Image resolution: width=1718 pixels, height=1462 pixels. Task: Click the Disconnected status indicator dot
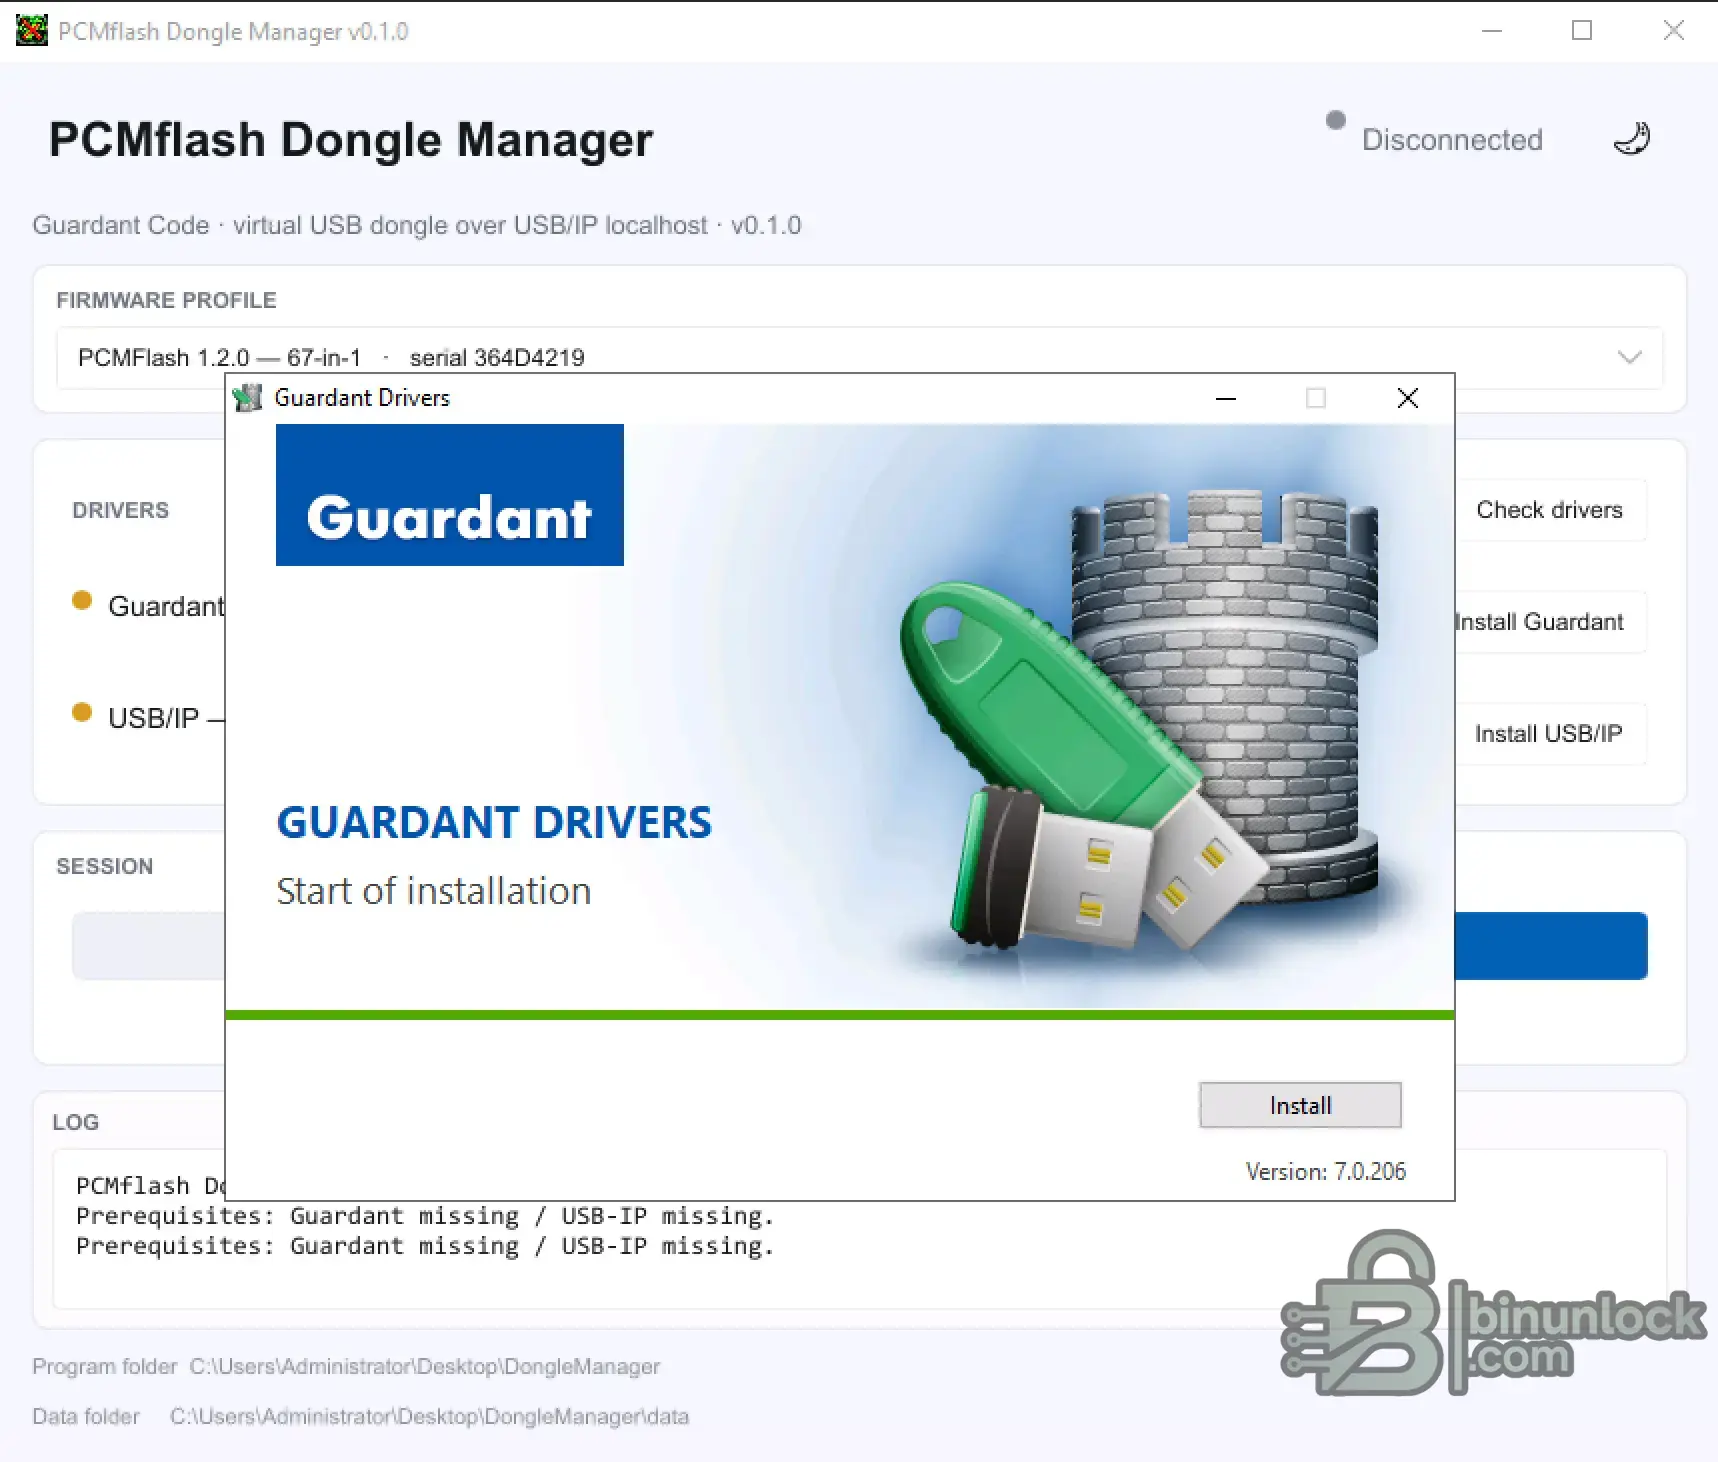1336,120
